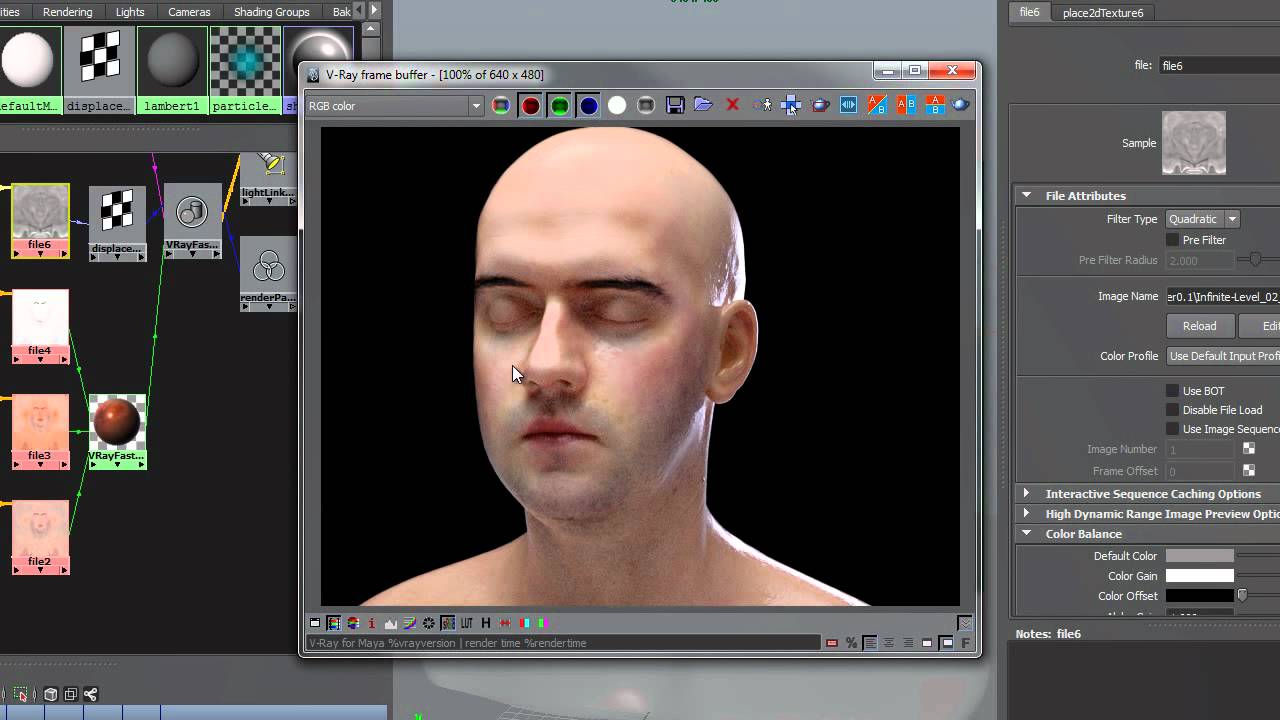Click the Color Gain white swatch
1280x720 pixels.
click(x=1200, y=576)
